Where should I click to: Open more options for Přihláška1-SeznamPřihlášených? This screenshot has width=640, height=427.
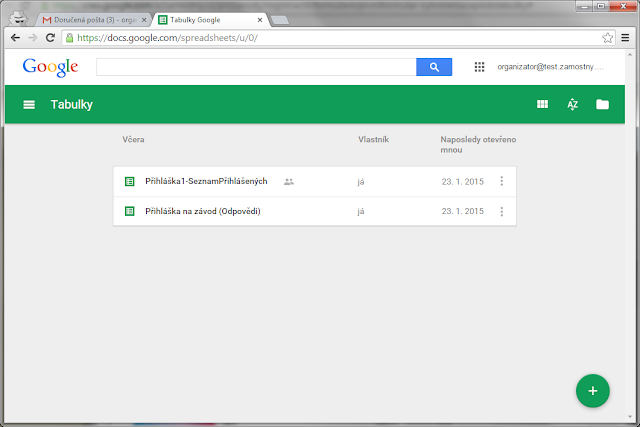click(x=502, y=181)
